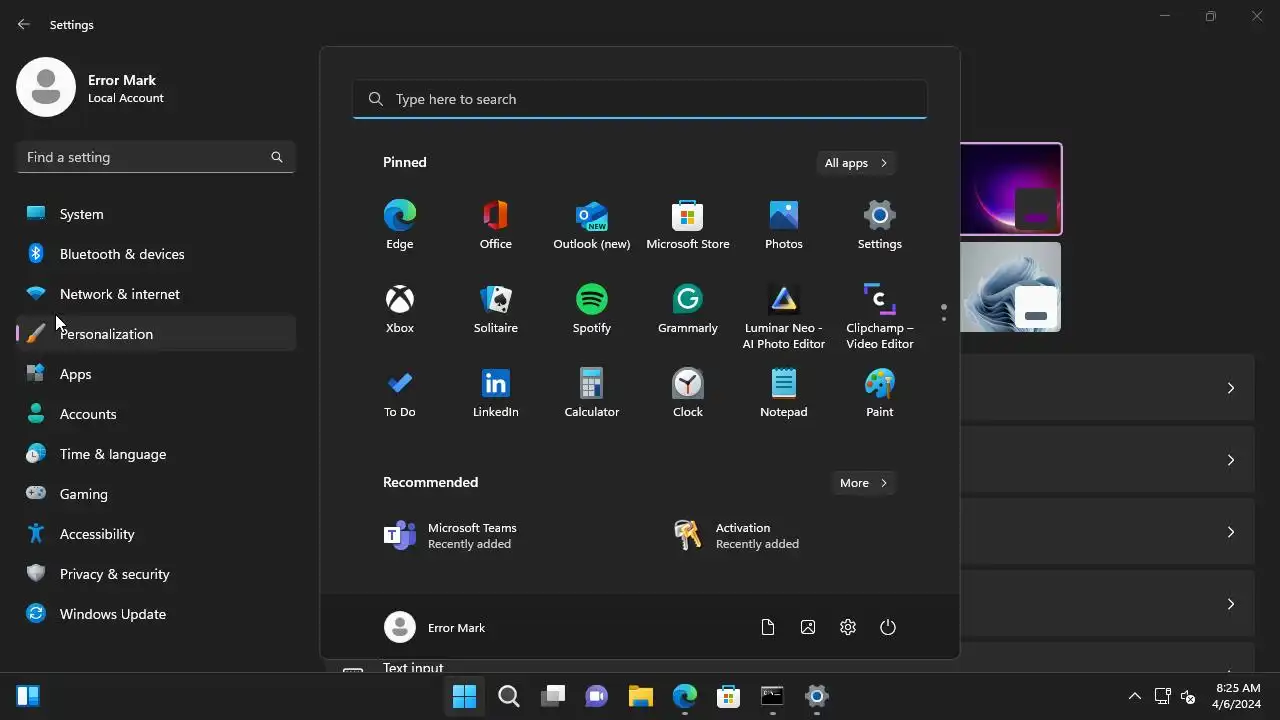Click Error Mark profile in Settings

point(91,87)
